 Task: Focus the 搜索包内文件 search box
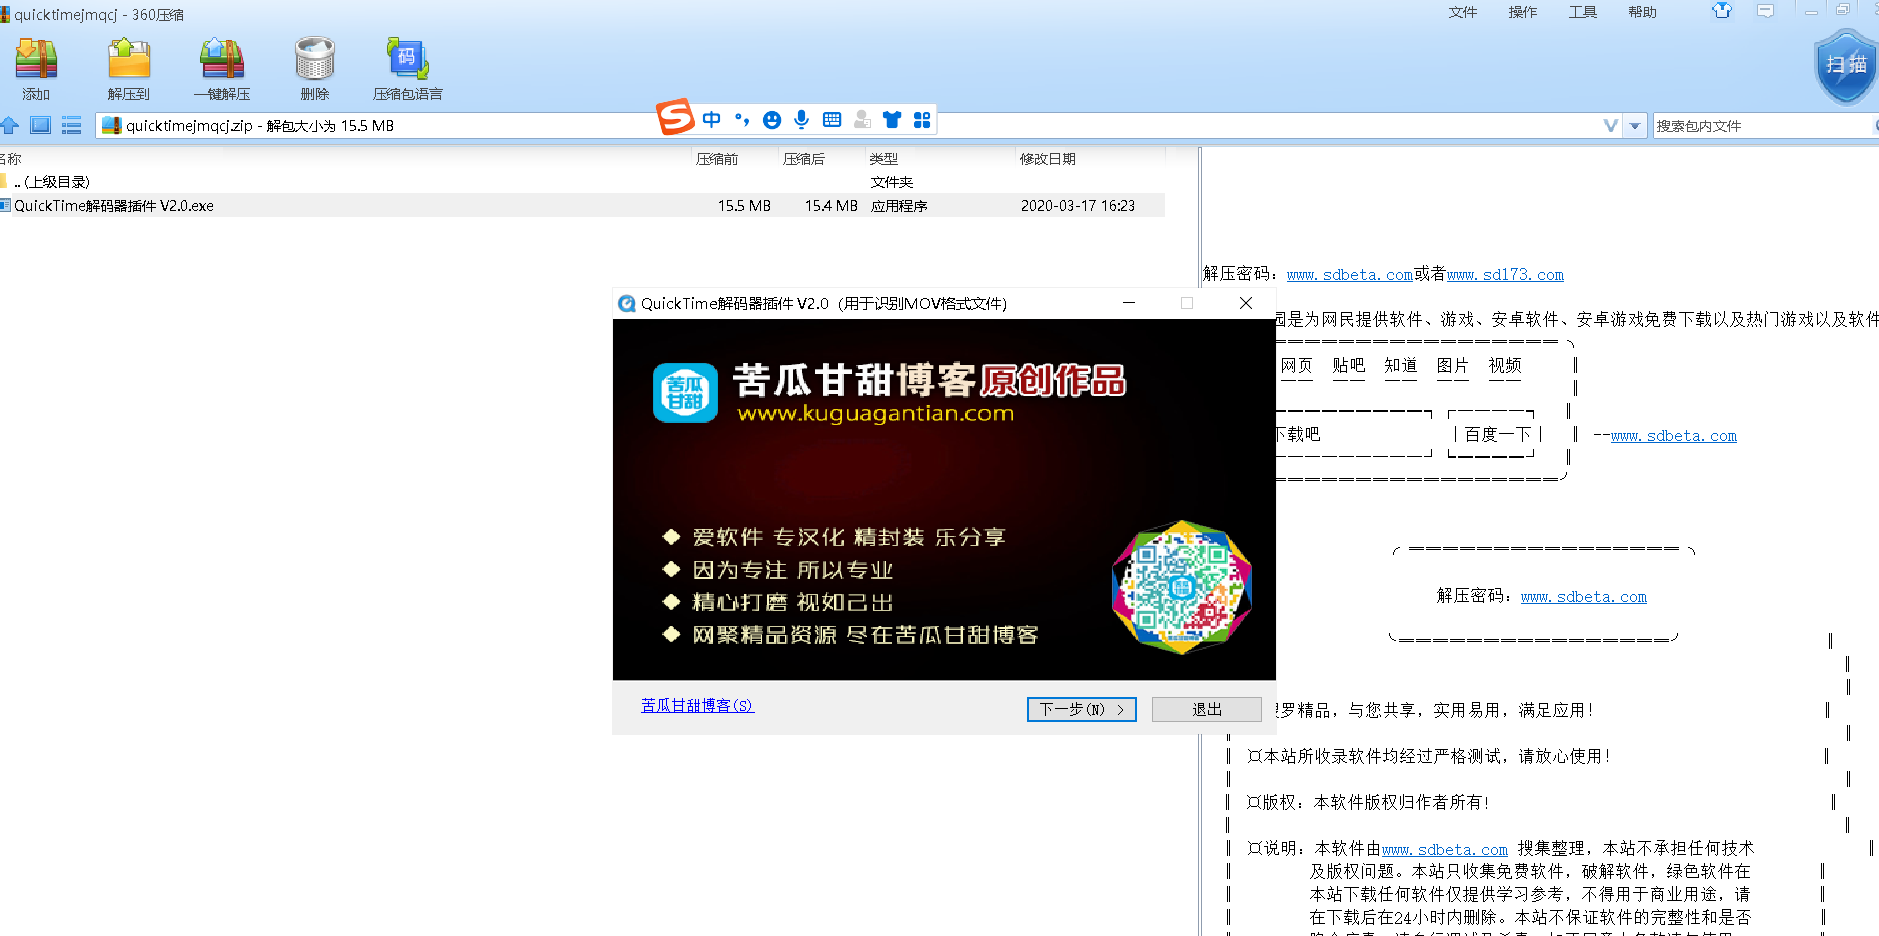(1762, 126)
